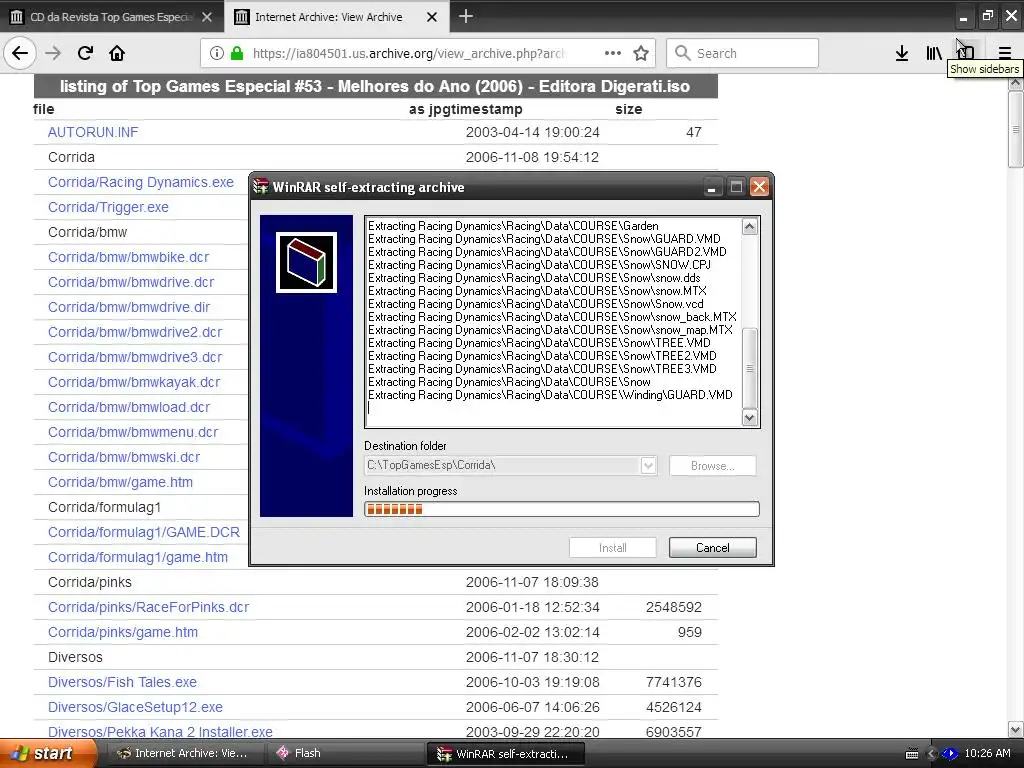
Task: Show site information icon in address bar
Action: click(217, 53)
